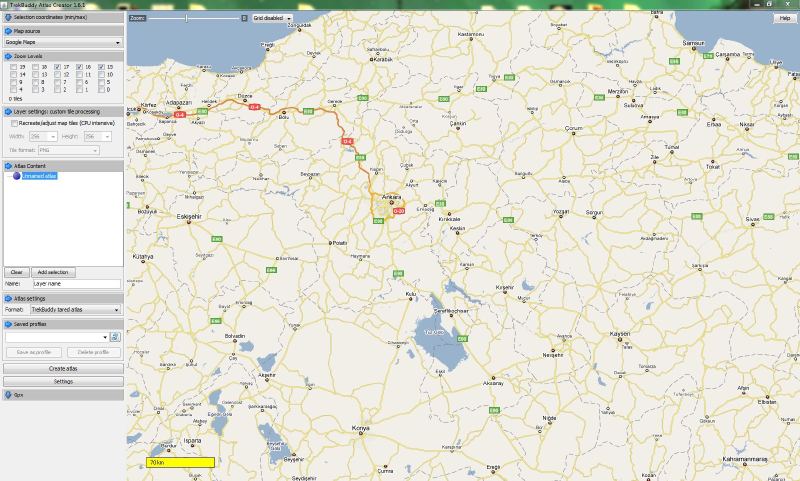Enable zoom level 18 checkbox

click(x=36, y=67)
